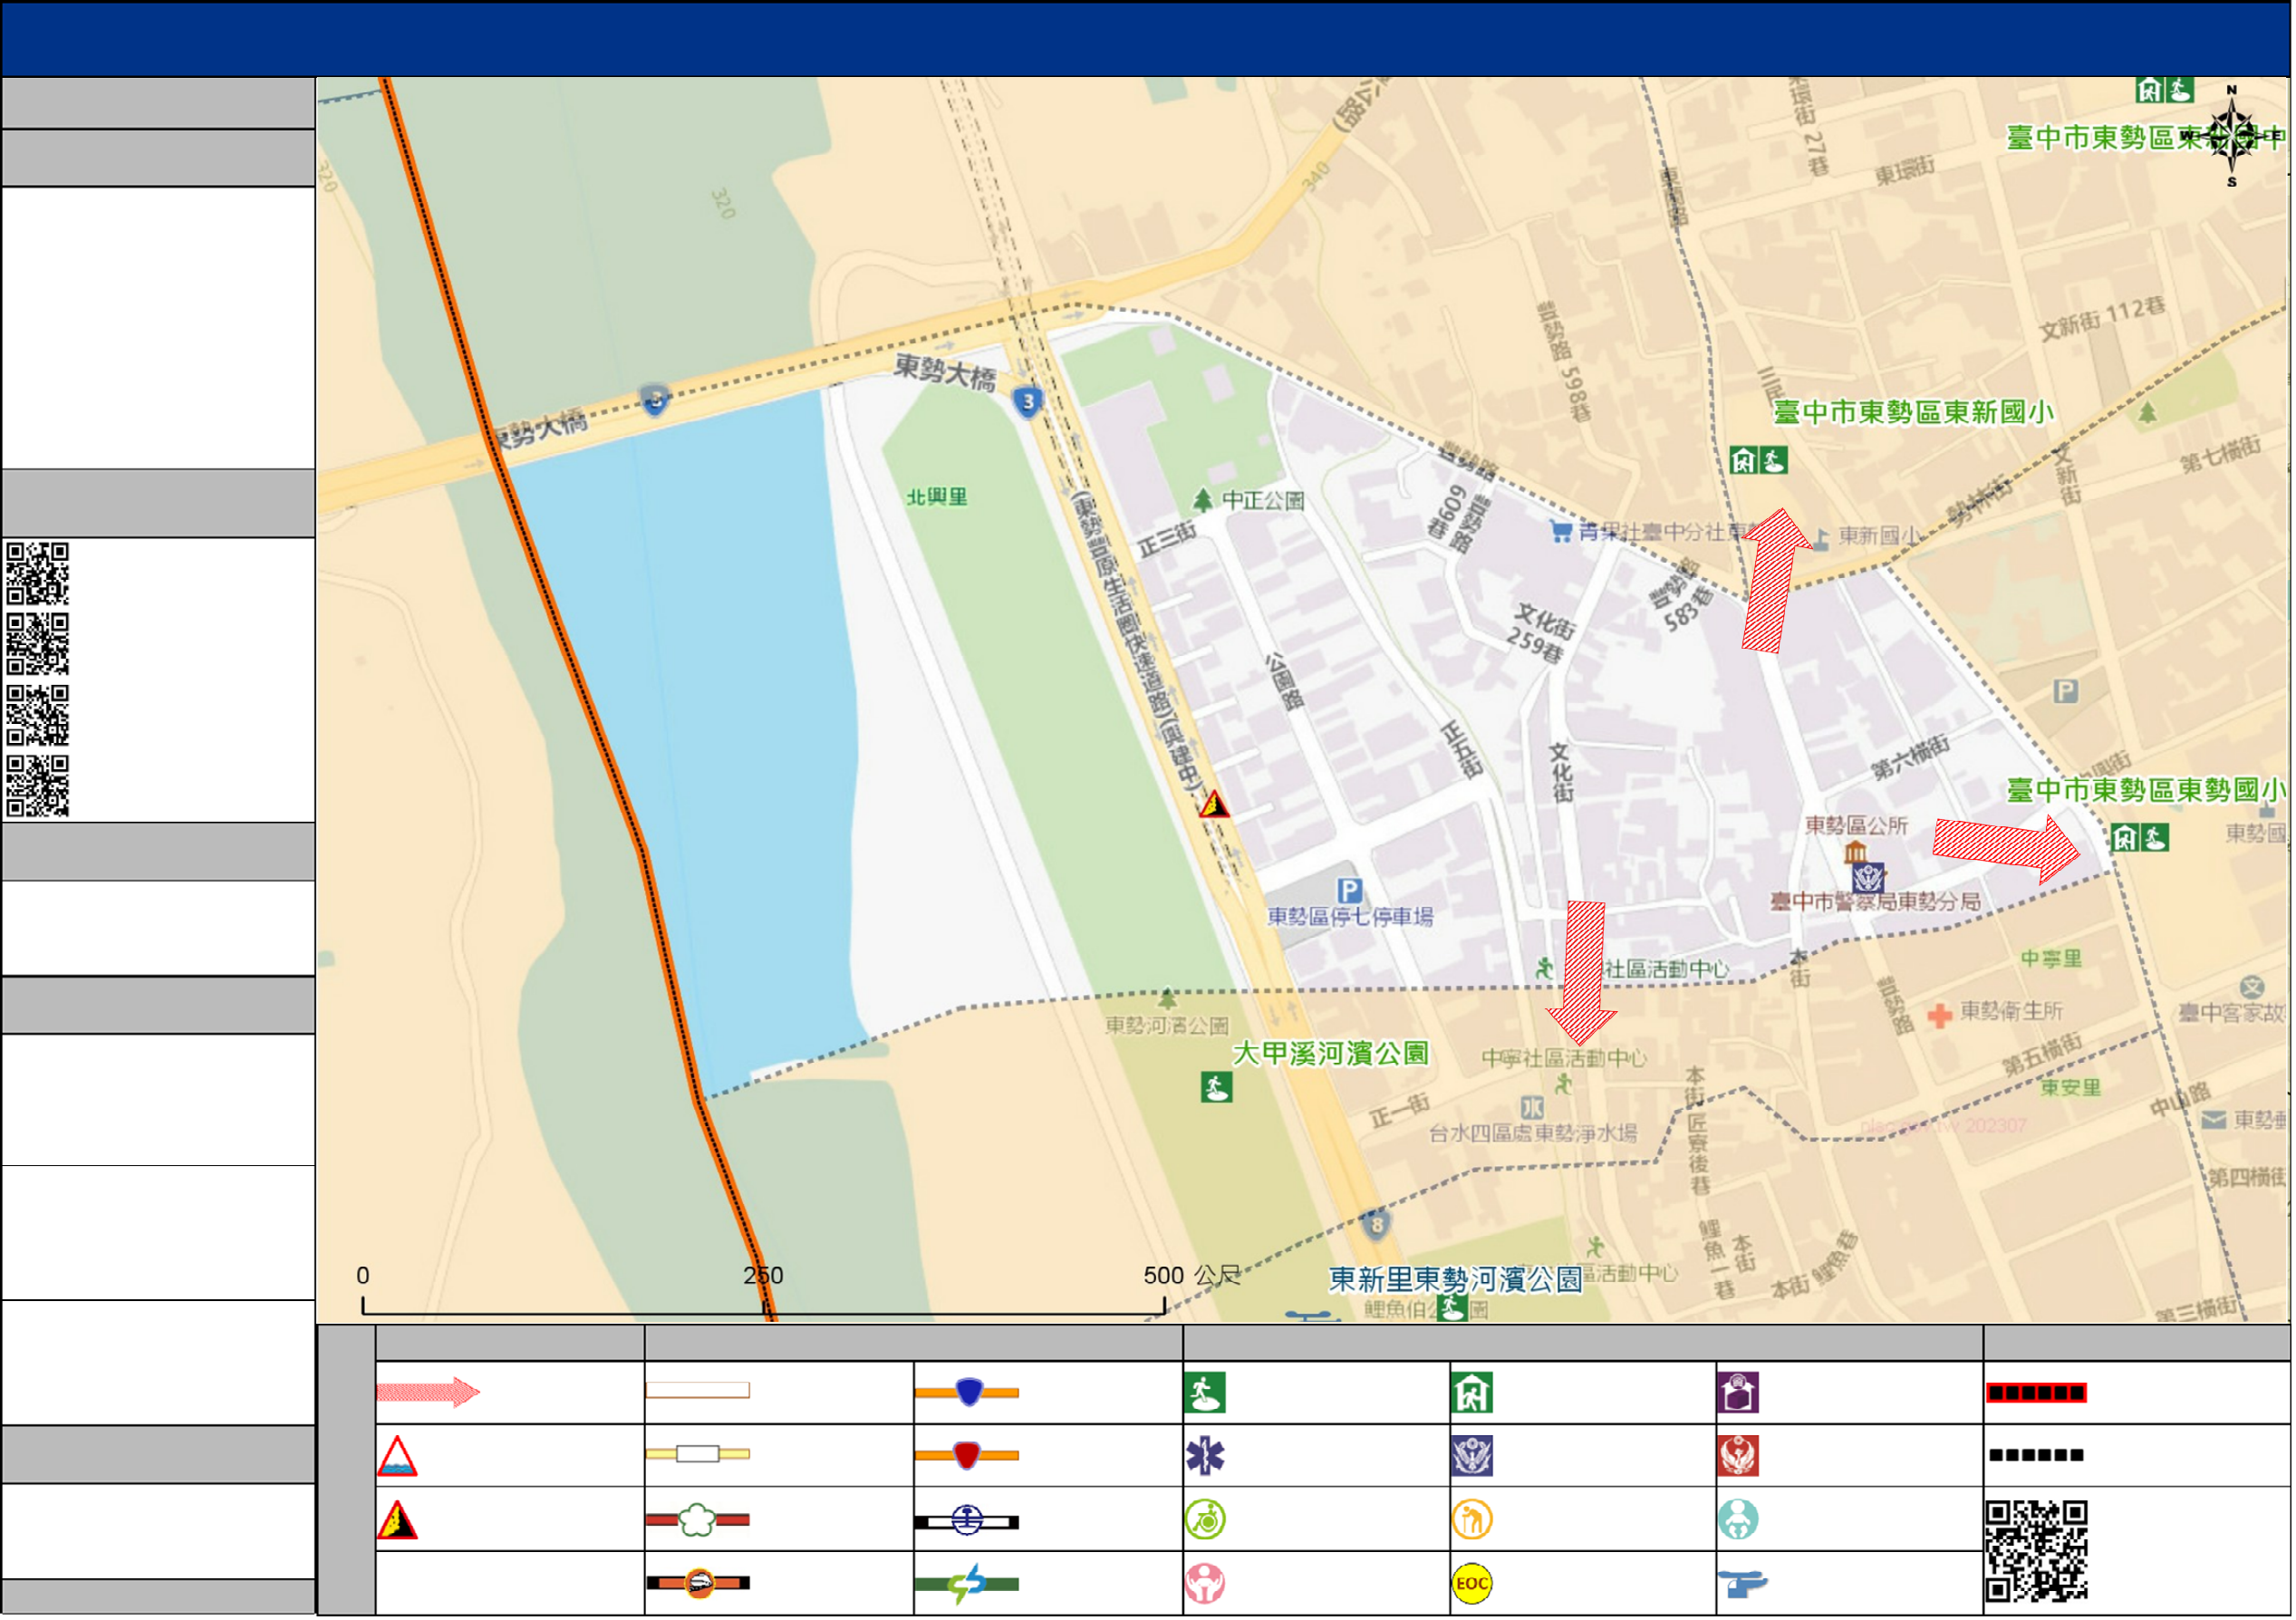2296x1620 pixels.
Task: Click the topmost QR code in left panel
Action: 38,574
